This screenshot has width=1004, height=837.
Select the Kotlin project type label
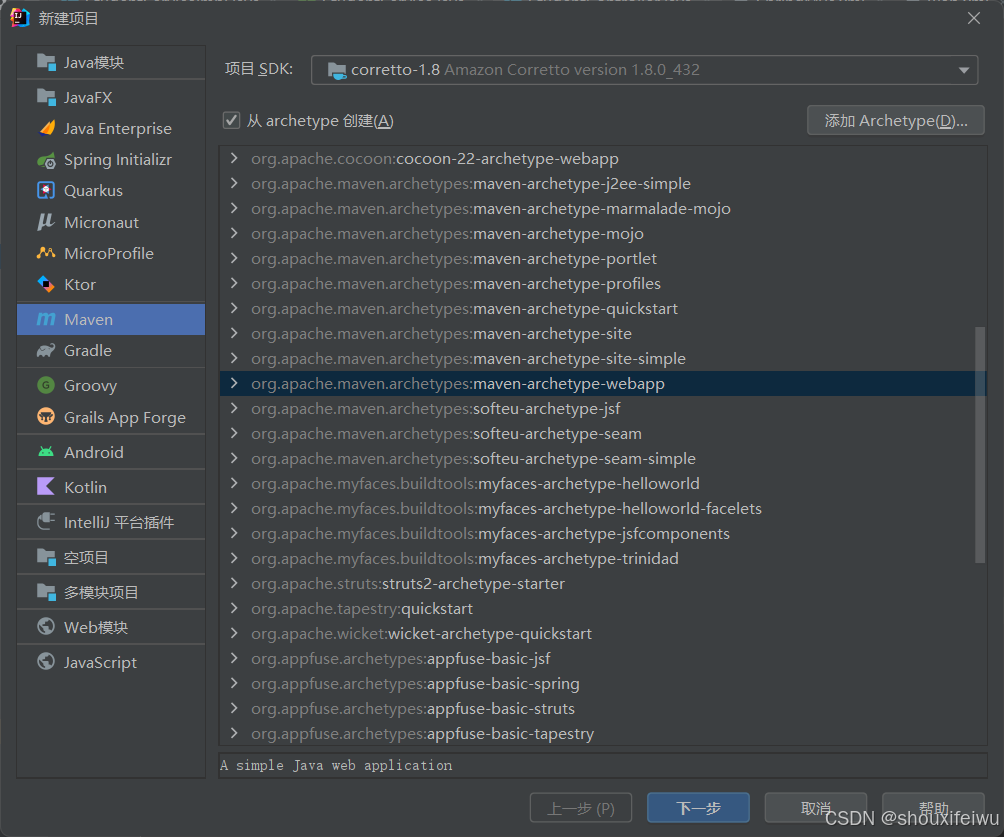click(85, 487)
